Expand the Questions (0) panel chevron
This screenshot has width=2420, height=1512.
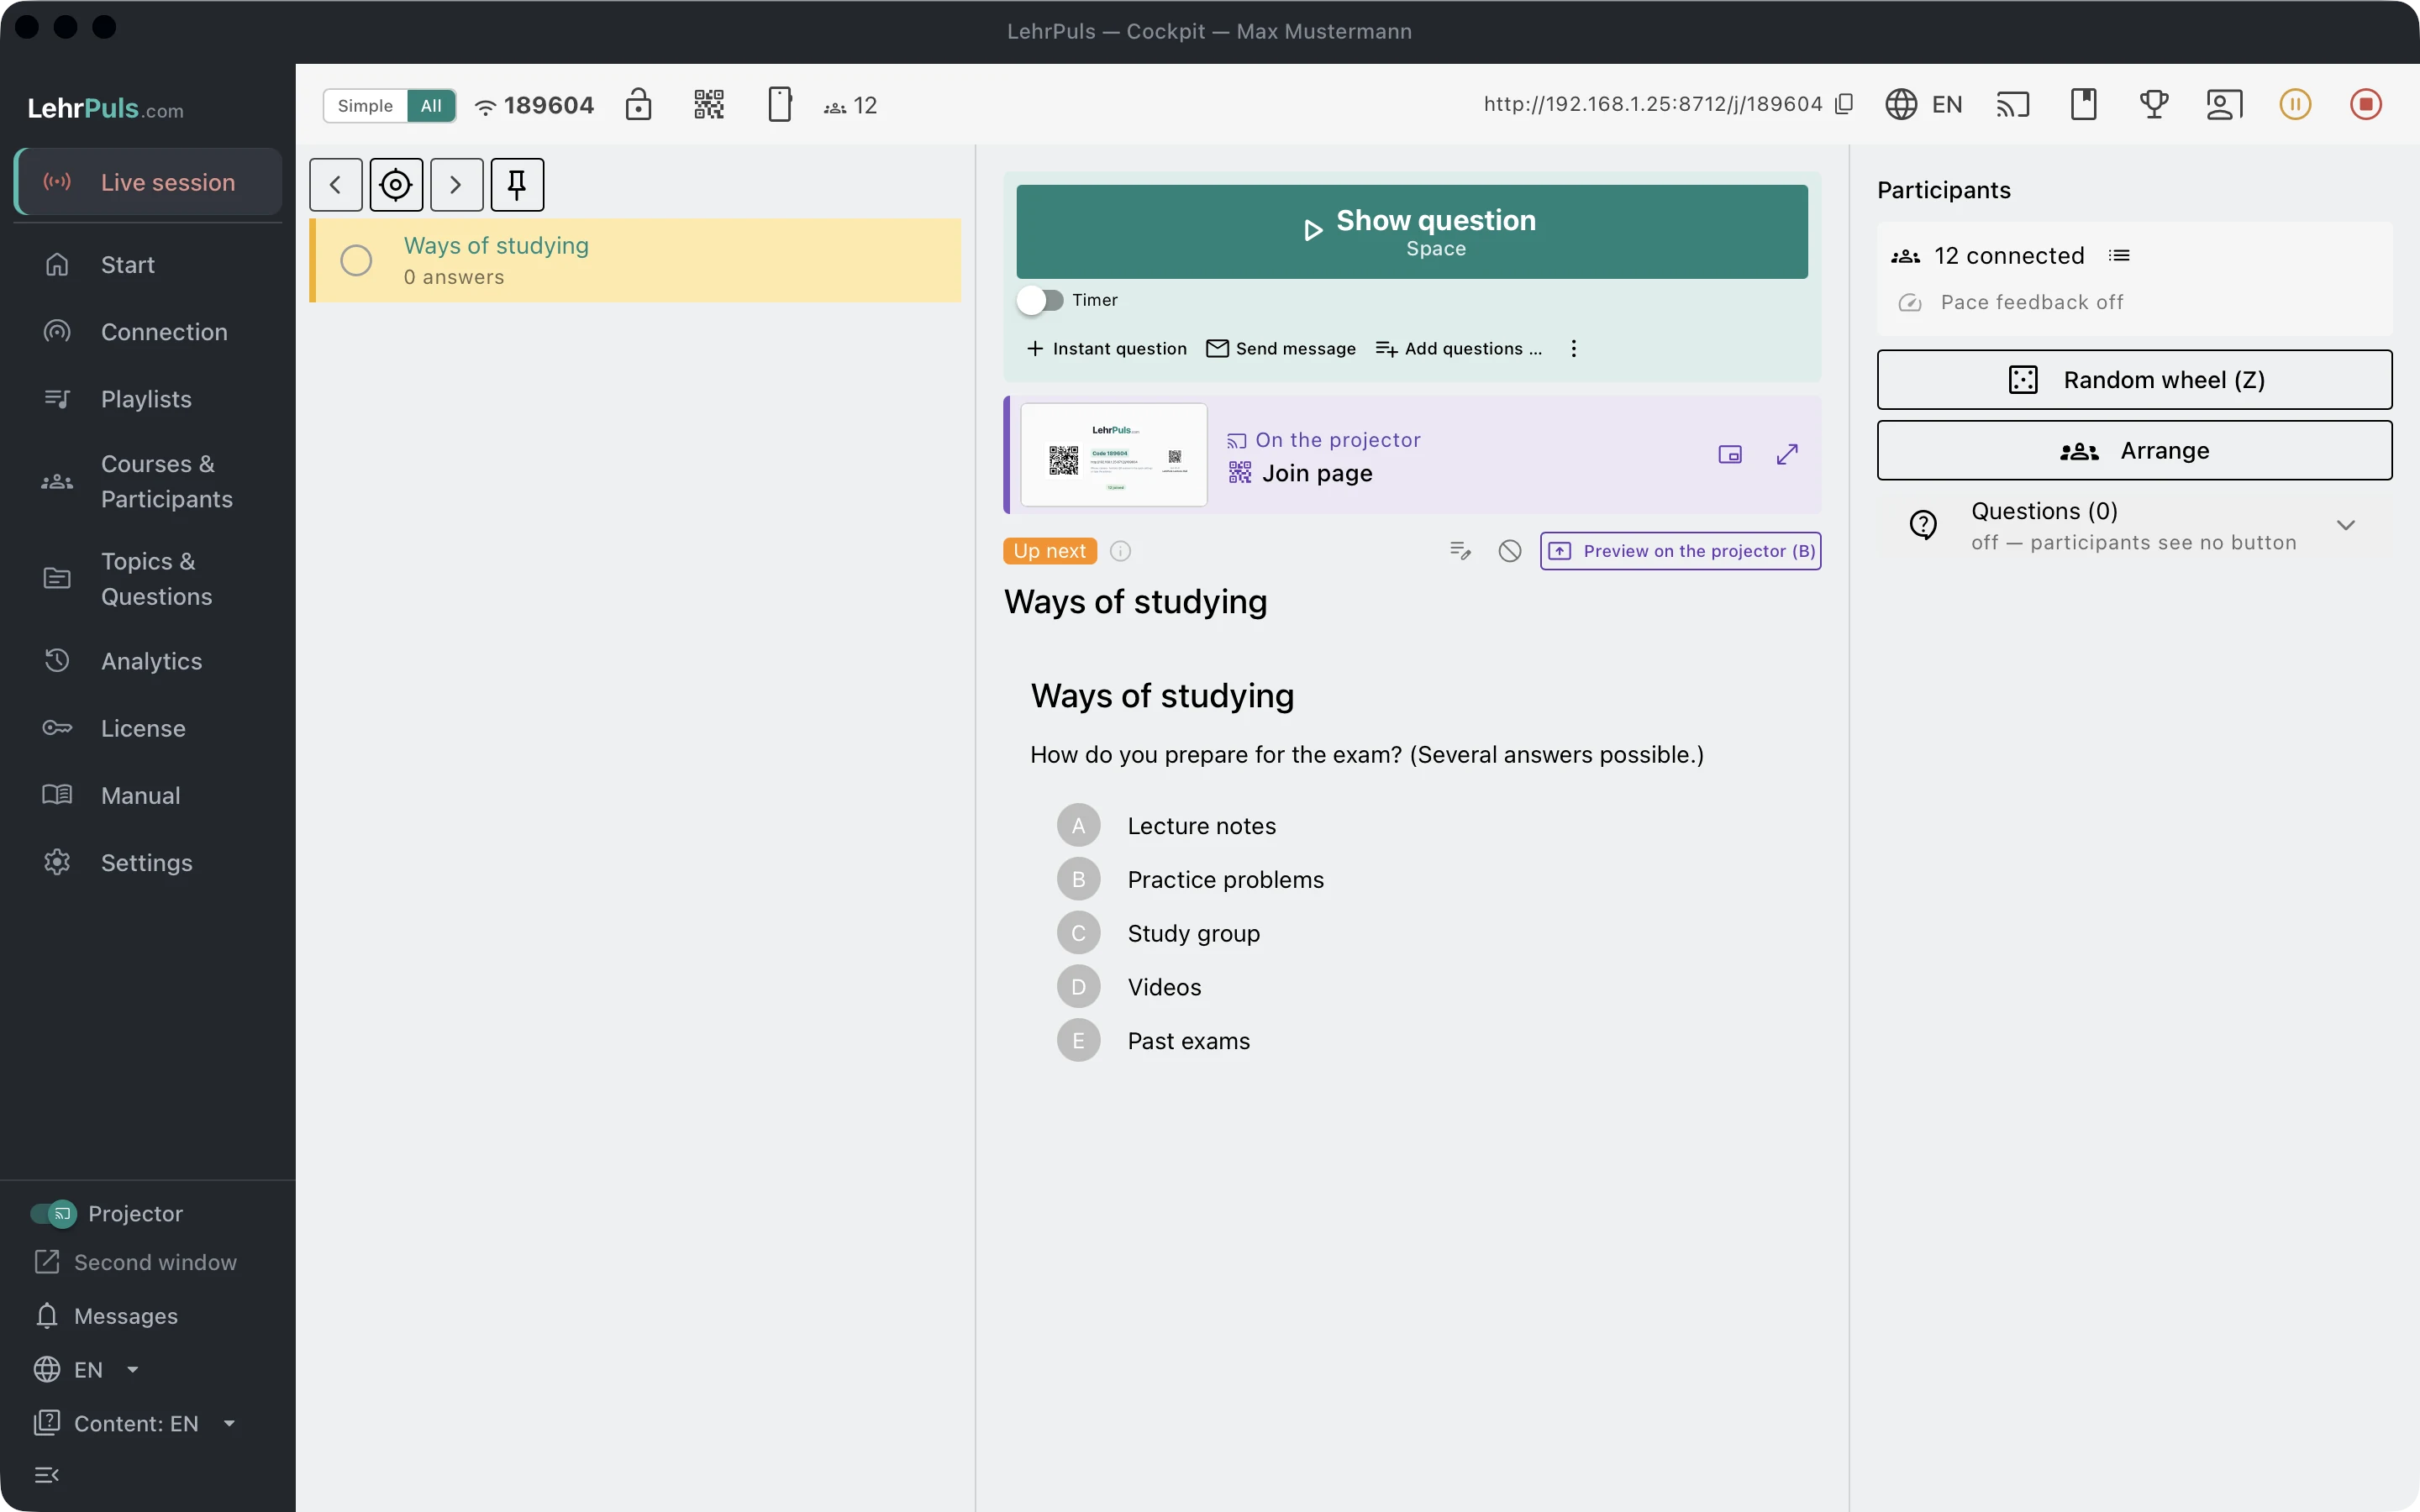tap(2346, 525)
